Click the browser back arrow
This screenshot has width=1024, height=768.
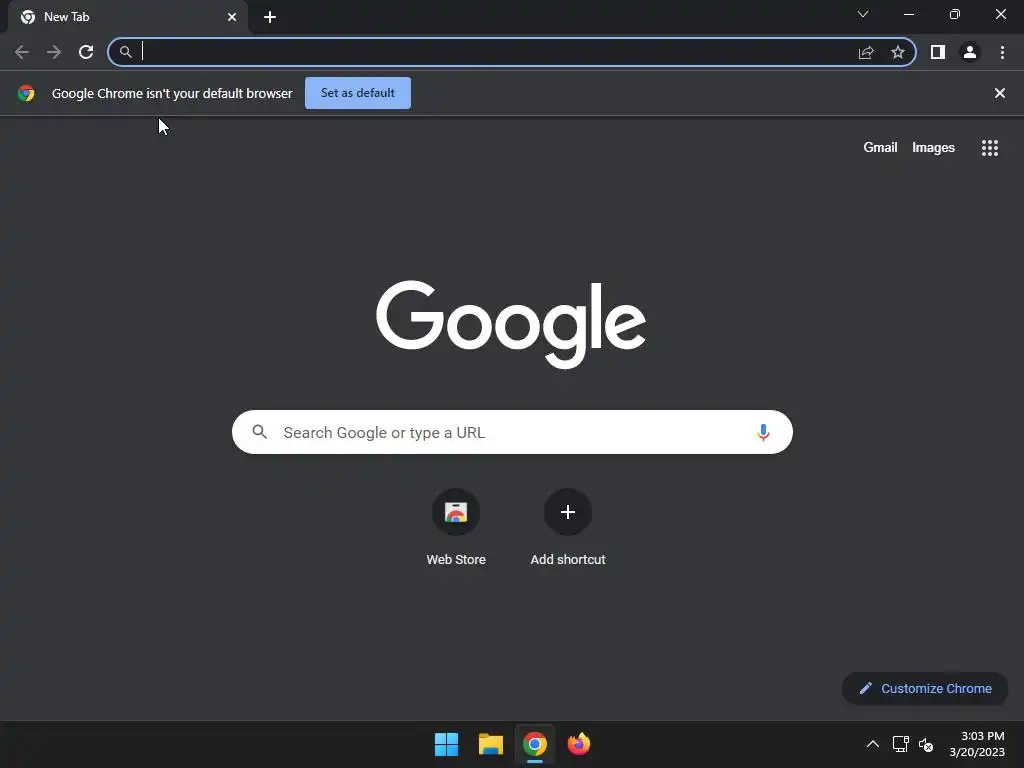(x=22, y=52)
